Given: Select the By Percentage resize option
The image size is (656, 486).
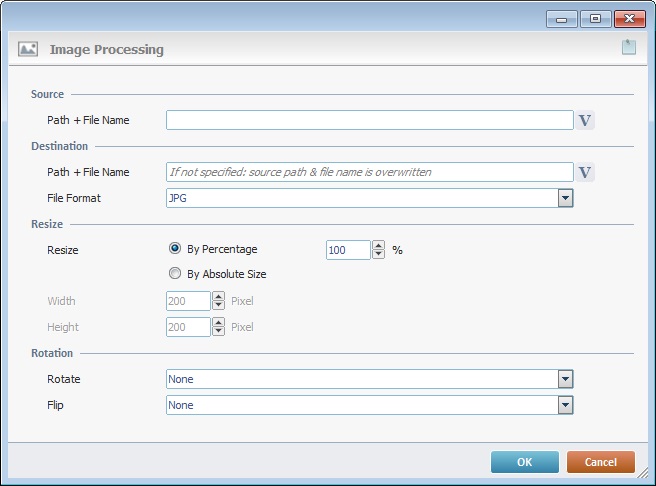Looking at the screenshot, I should [x=176, y=249].
